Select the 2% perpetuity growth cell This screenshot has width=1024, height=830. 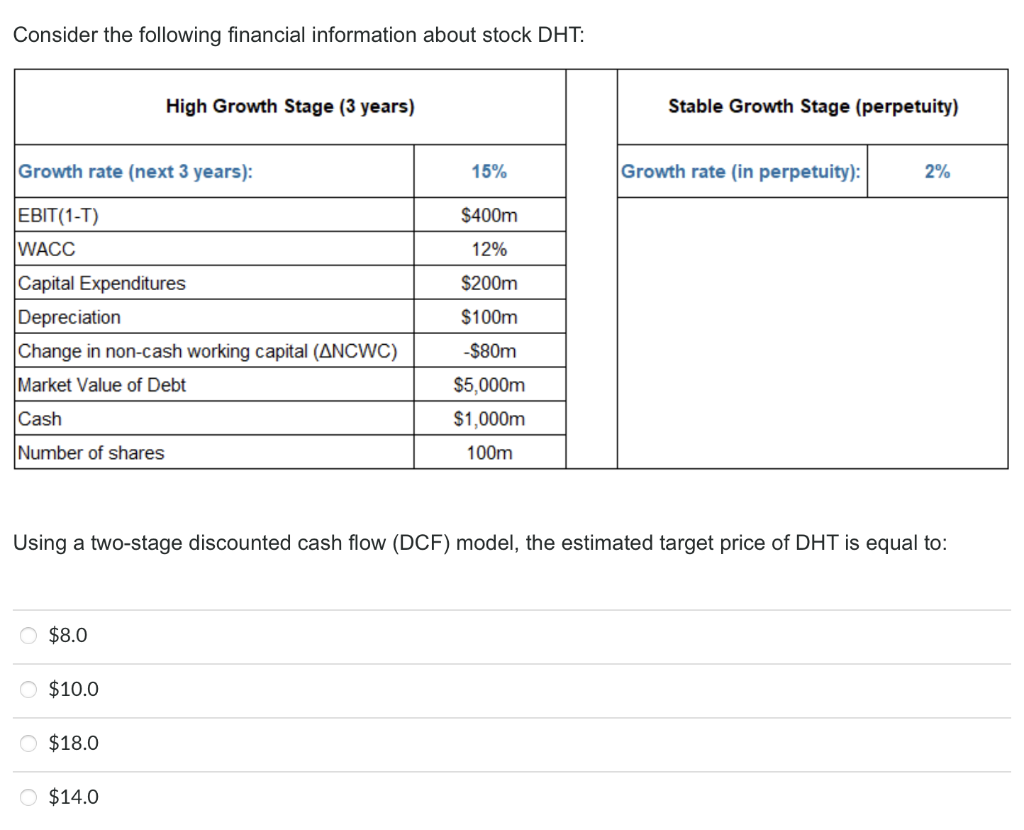937,171
